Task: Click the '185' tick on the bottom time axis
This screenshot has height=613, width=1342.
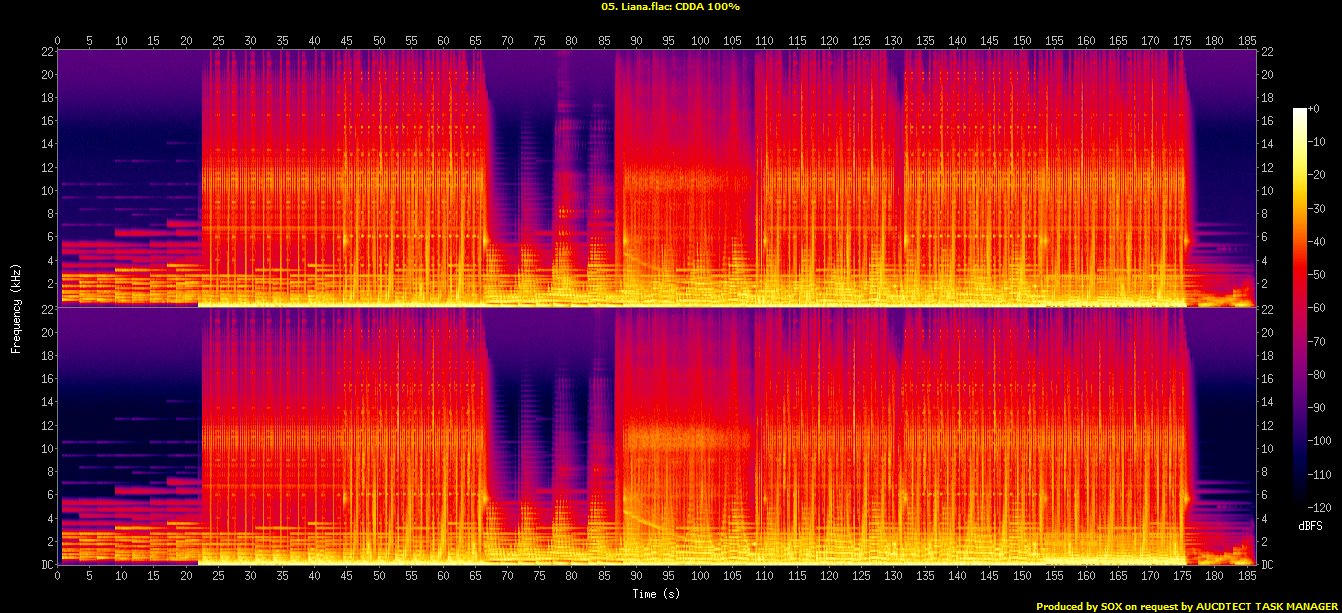Action: tap(1245, 578)
